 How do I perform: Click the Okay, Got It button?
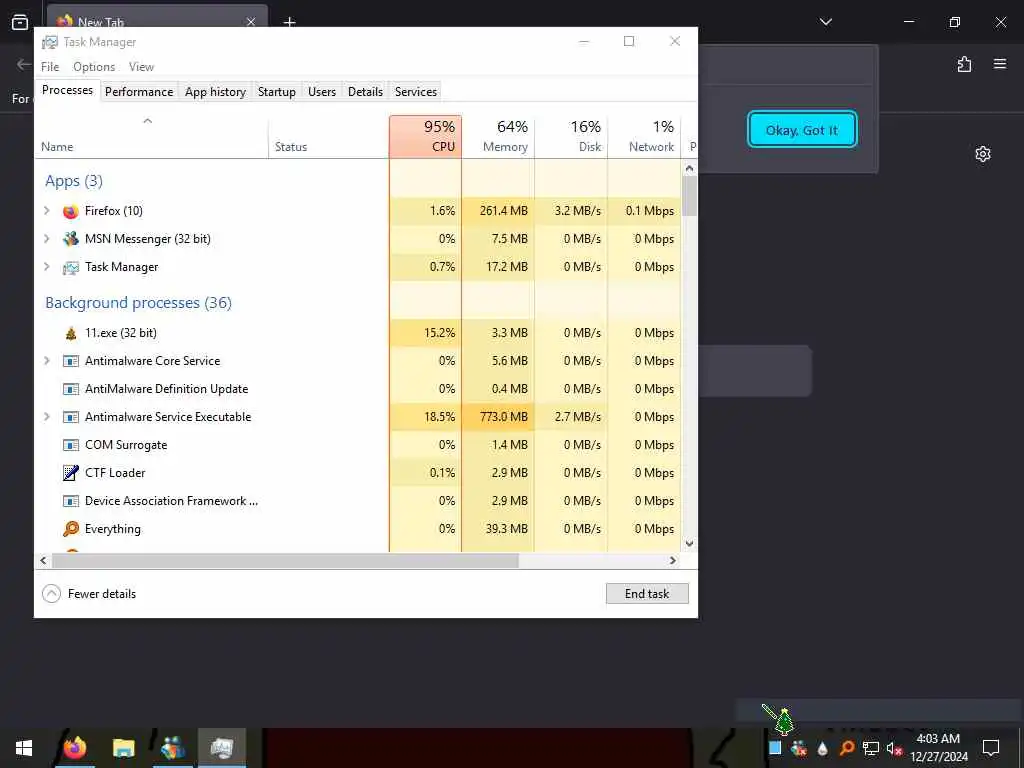(802, 130)
